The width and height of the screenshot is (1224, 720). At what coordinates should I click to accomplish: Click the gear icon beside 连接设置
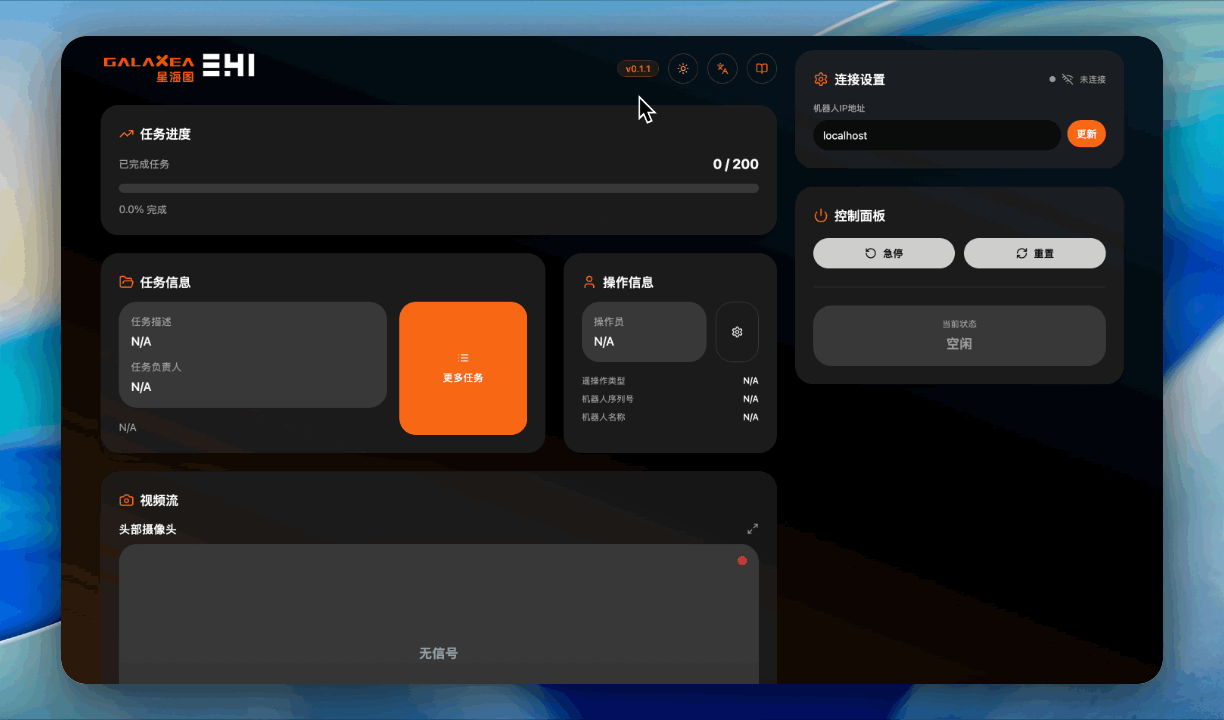[x=821, y=79]
